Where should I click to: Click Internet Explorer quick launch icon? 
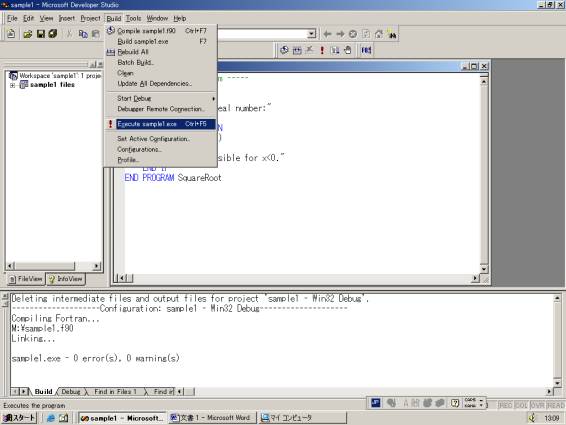[x=51, y=418]
